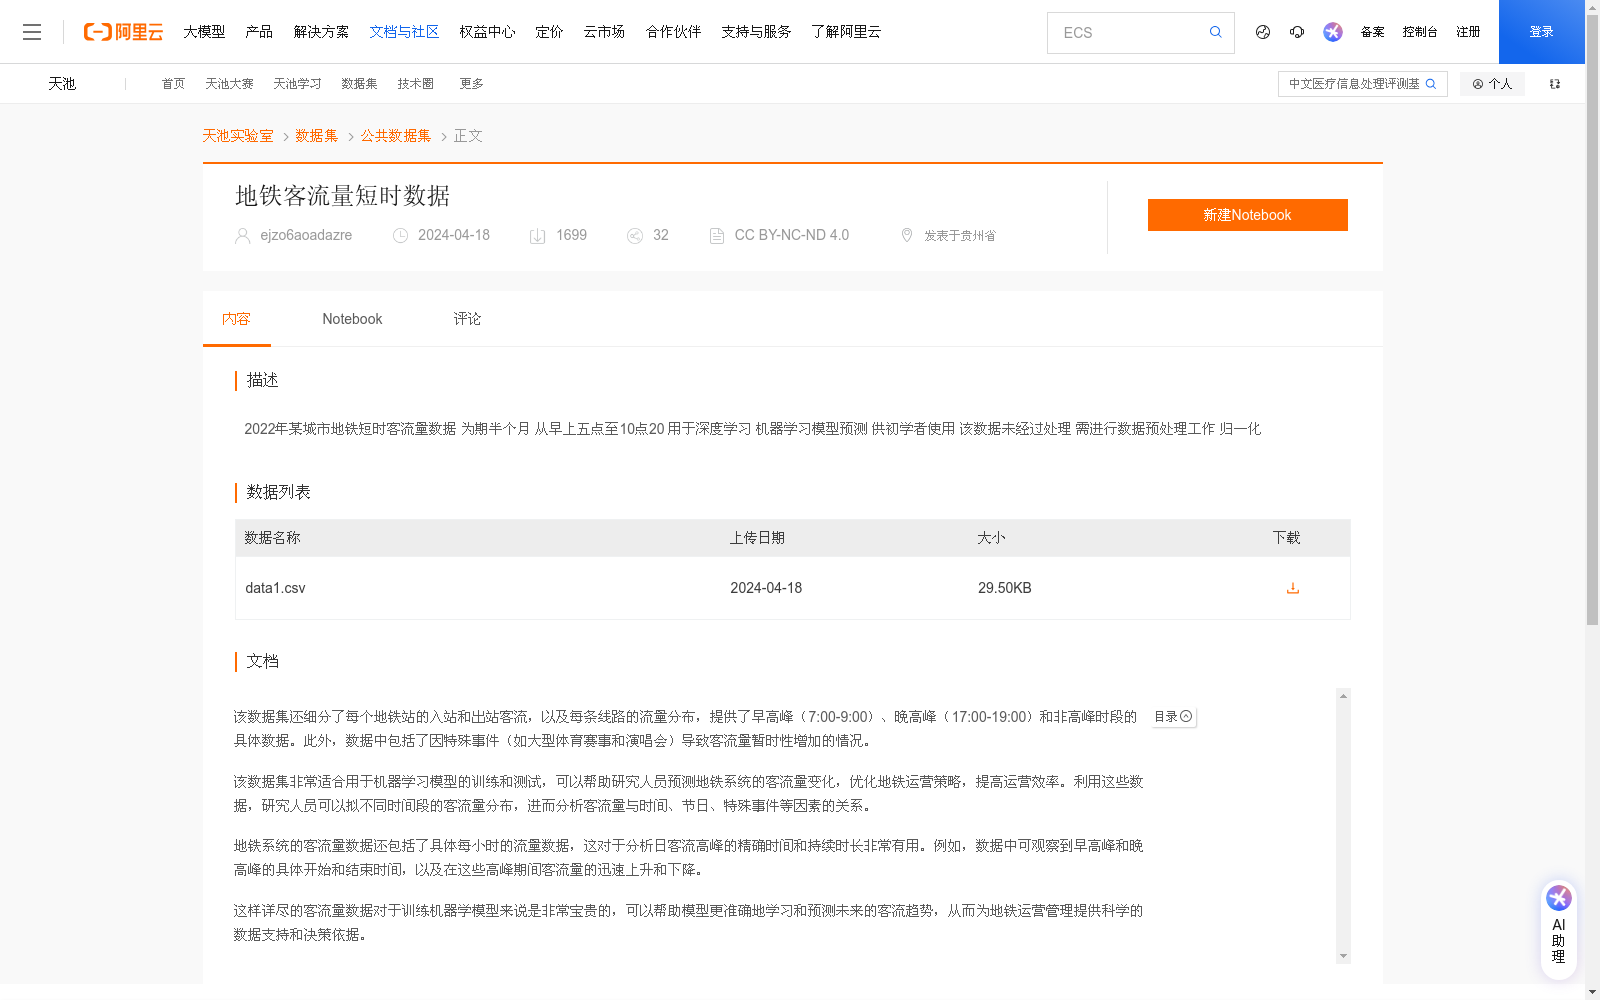This screenshot has width=1600, height=1000.
Task: Open the hamburger menu icon
Action: 32,32
